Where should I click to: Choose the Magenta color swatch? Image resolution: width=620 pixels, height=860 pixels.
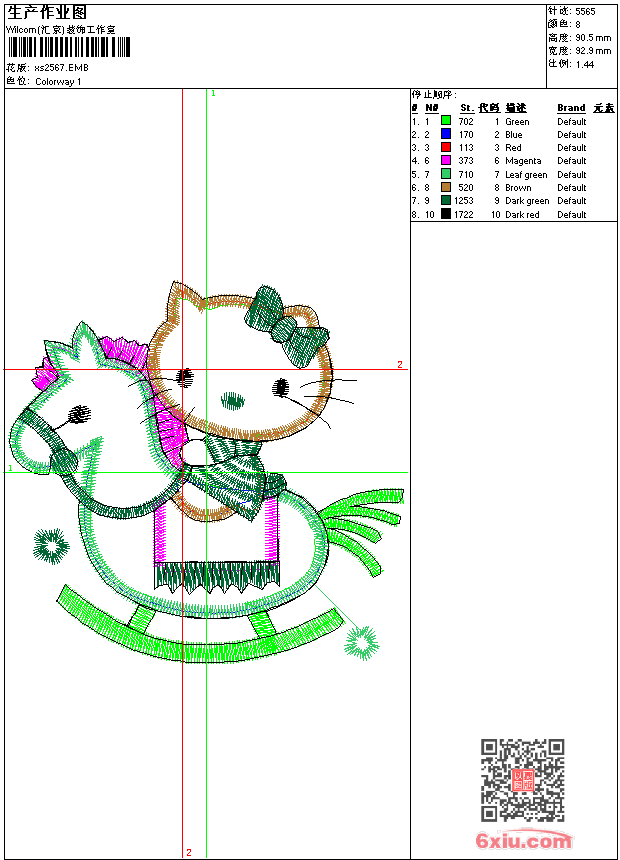tap(446, 161)
